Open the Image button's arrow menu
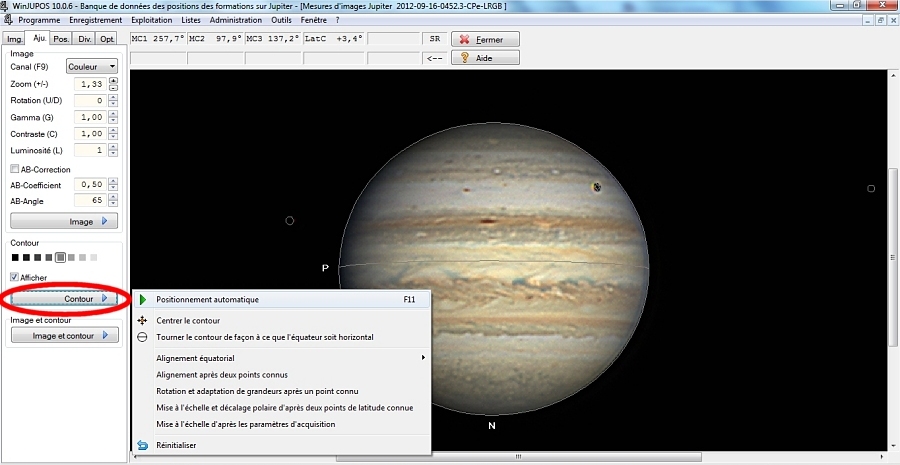900x465 pixels. point(104,221)
